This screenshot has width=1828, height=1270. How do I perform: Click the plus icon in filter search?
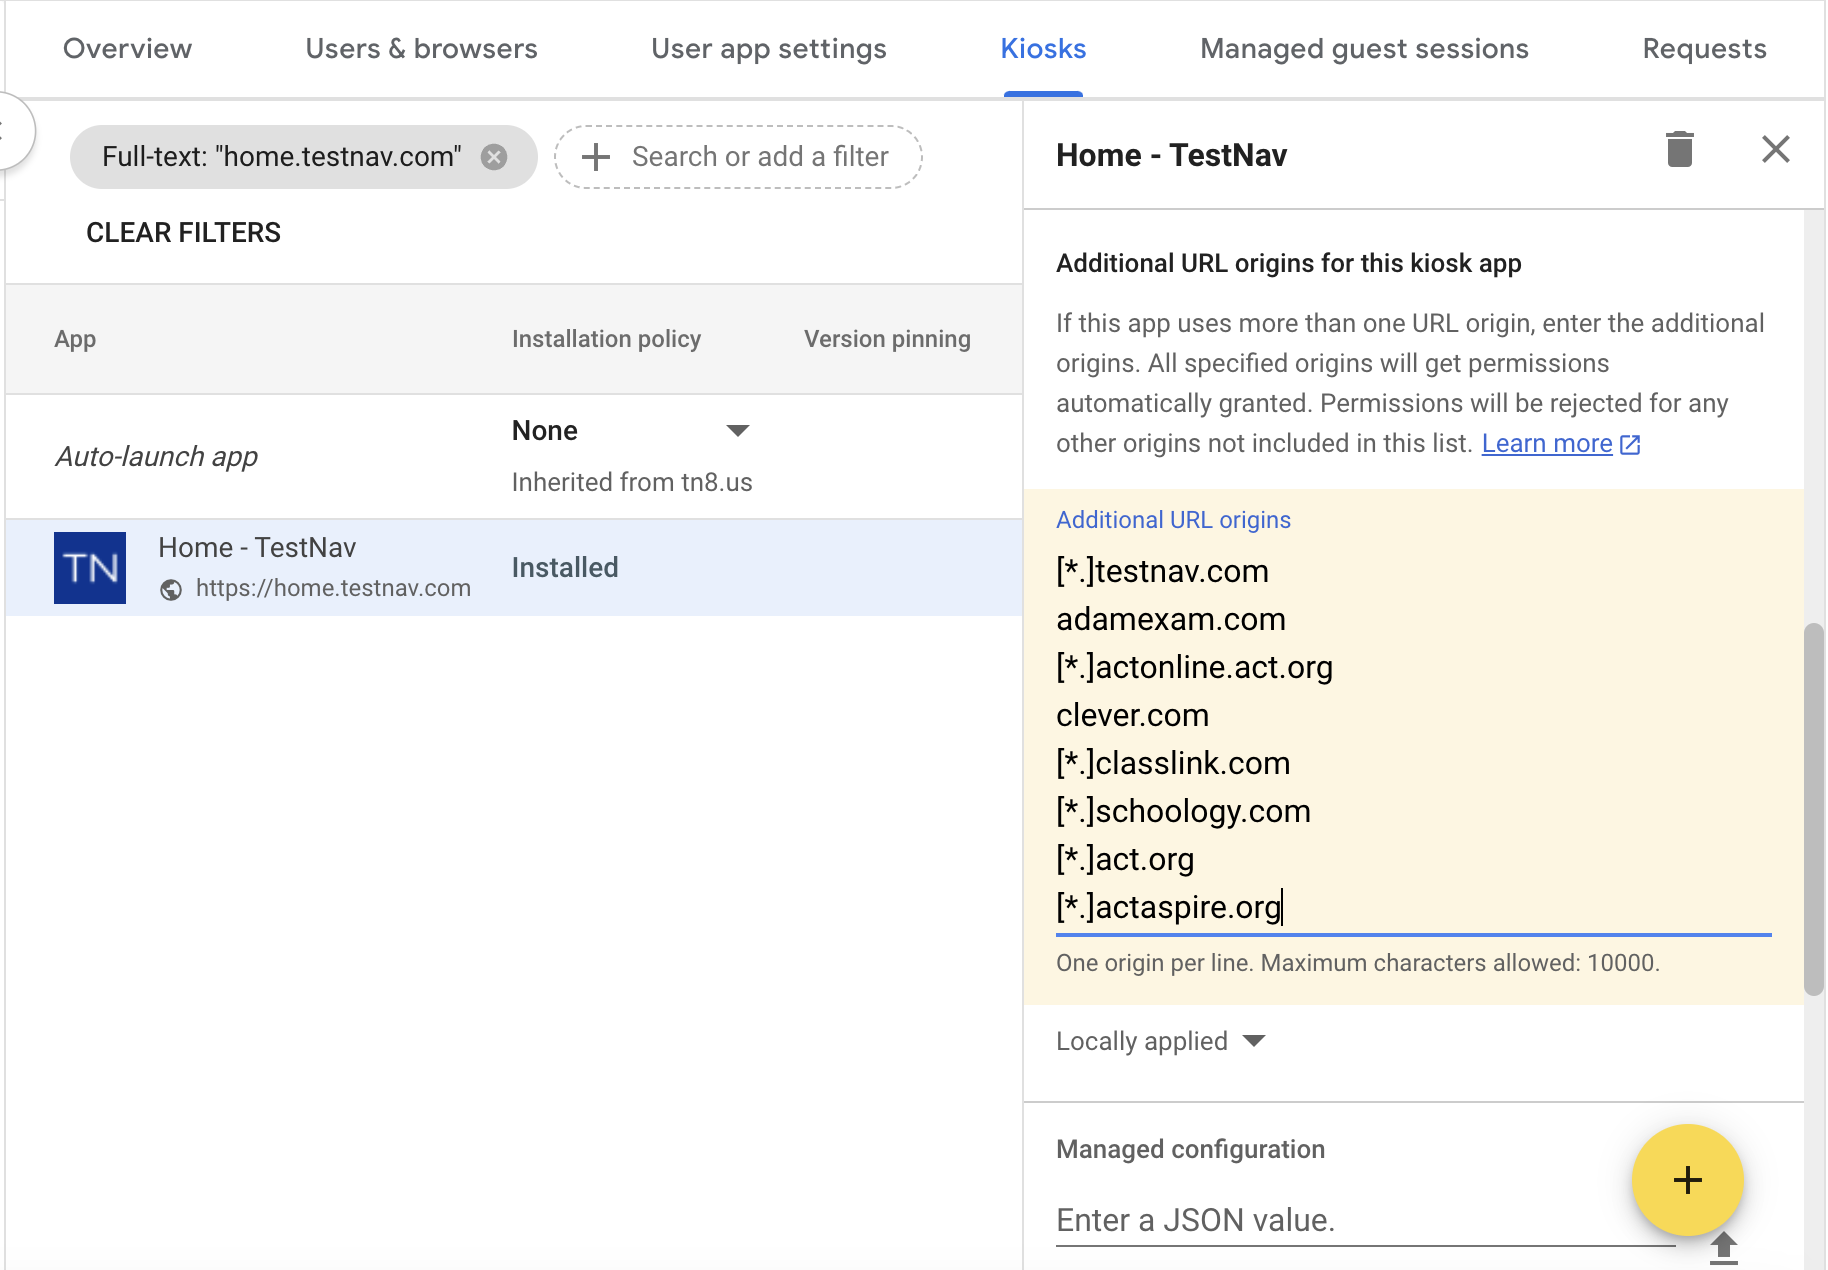[x=596, y=157]
